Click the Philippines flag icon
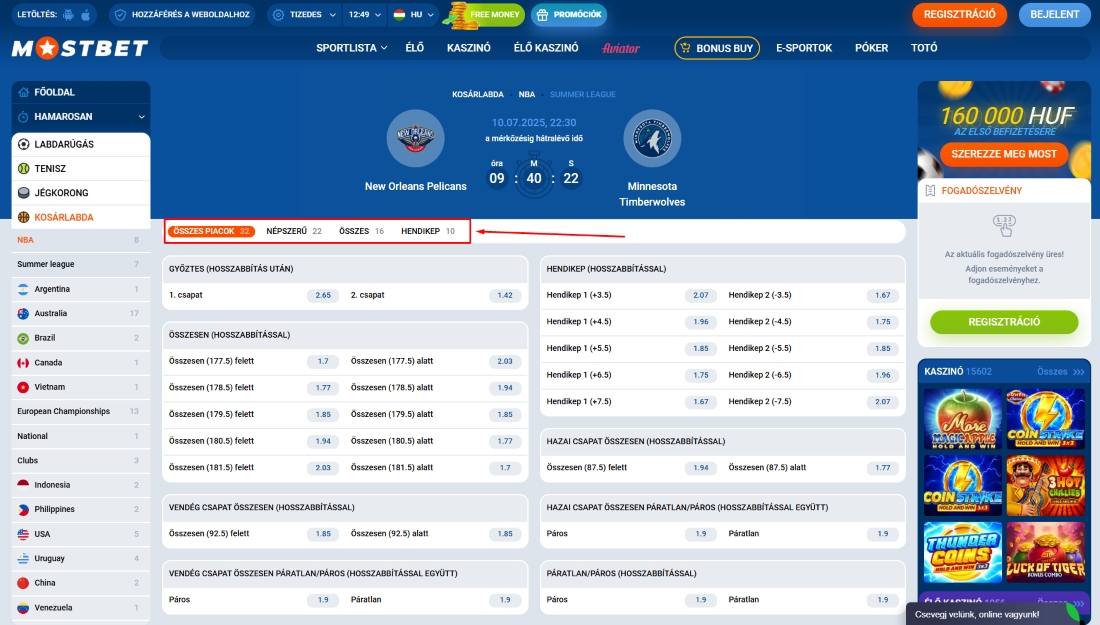The width and height of the screenshot is (1100, 625). pos(23,509)
